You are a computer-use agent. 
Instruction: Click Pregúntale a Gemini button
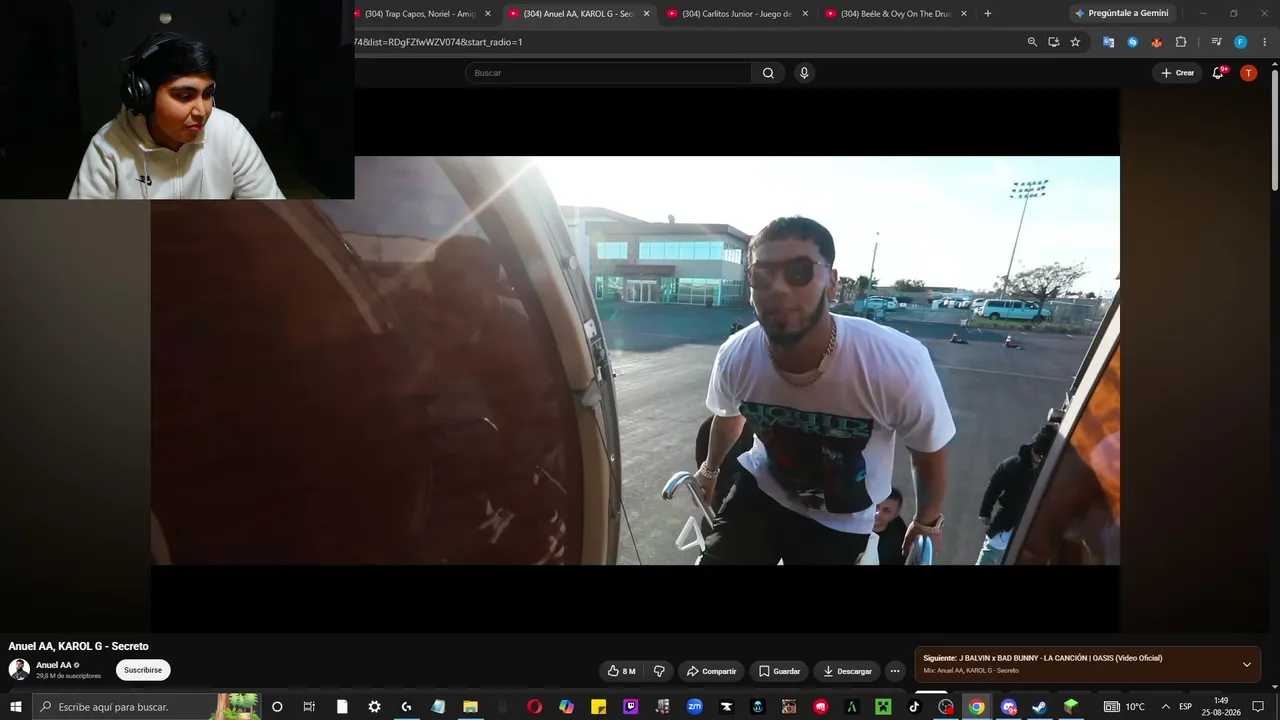coord(1121,14)
